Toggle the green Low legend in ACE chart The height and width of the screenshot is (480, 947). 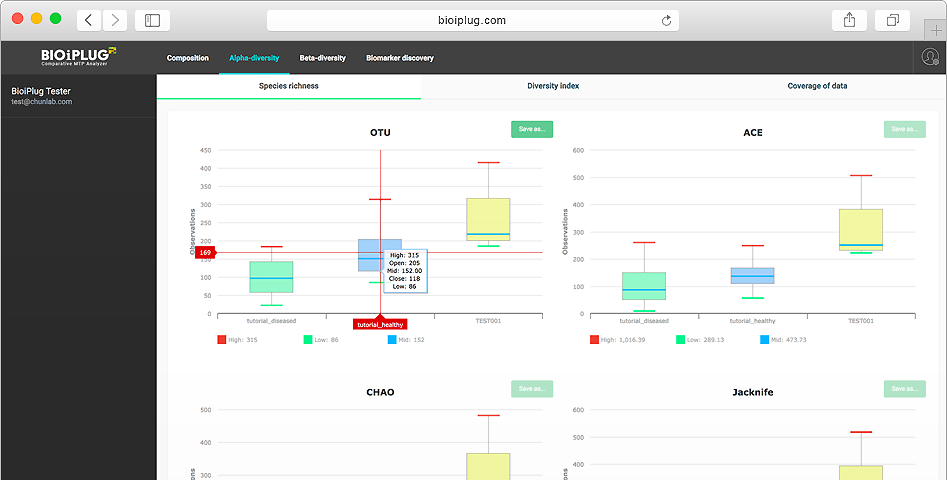tap(681, 340)
